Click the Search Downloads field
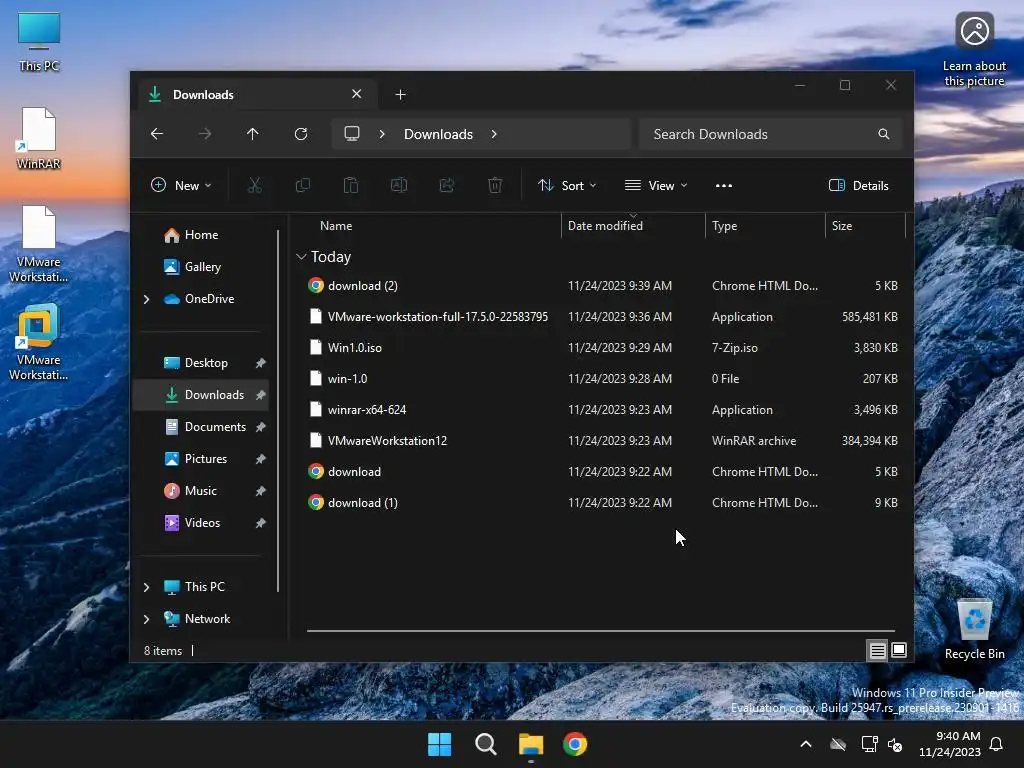Image resolution: width=1024 pixels, height=768 pixels. [x=771, y=134]
